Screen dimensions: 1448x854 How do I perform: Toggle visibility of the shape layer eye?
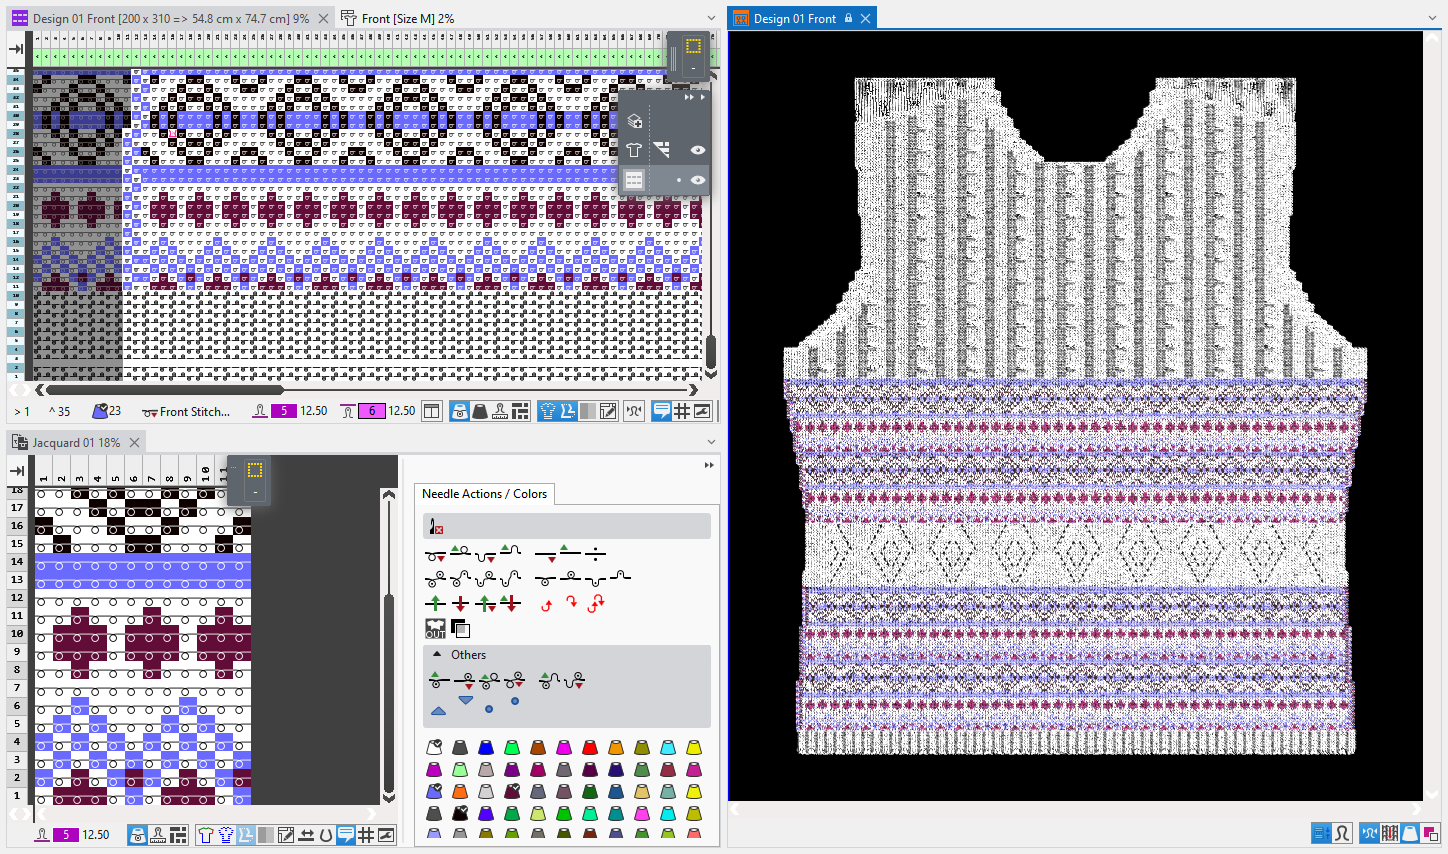click(698, 150)
